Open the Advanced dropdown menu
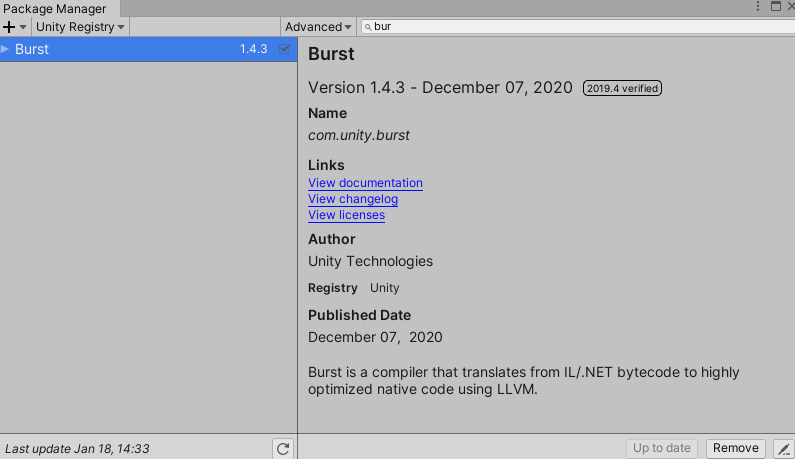 318,27
